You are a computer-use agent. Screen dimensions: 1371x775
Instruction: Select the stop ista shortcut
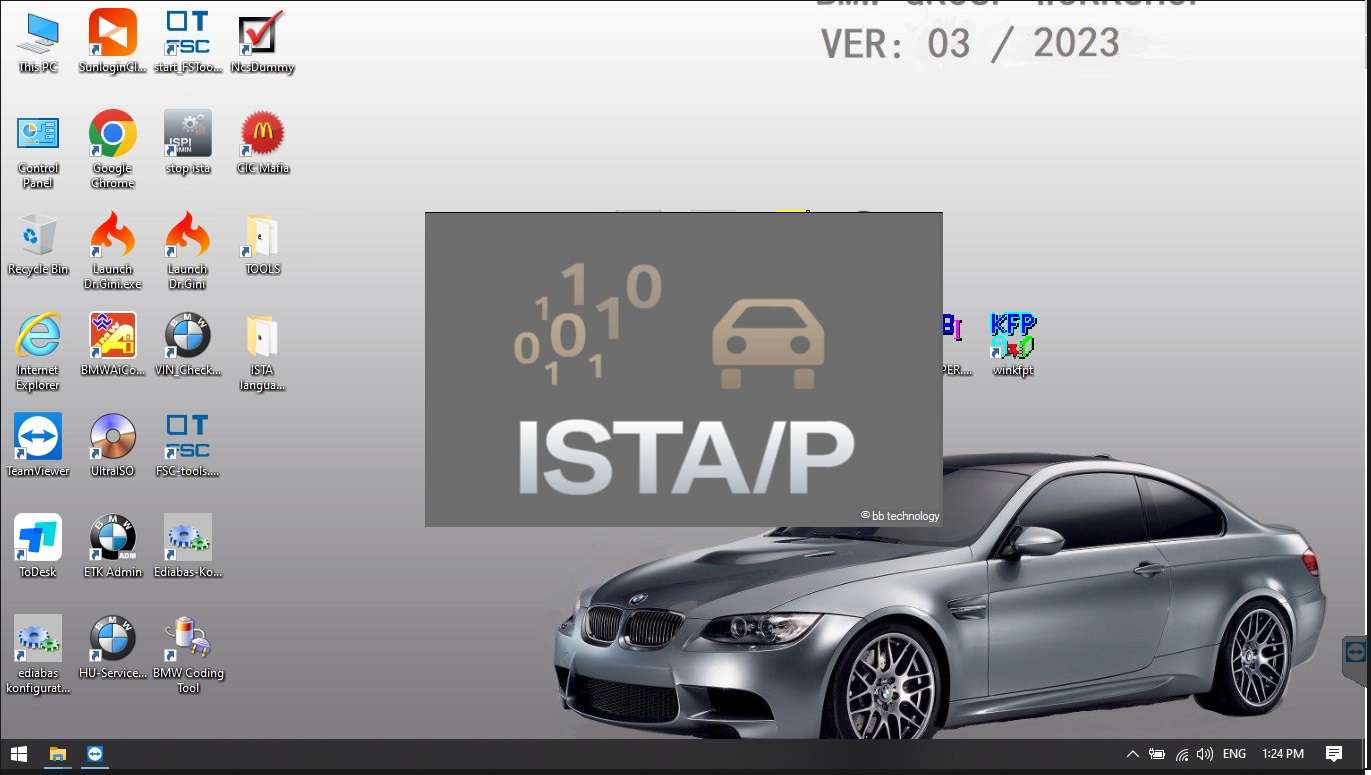188,143
